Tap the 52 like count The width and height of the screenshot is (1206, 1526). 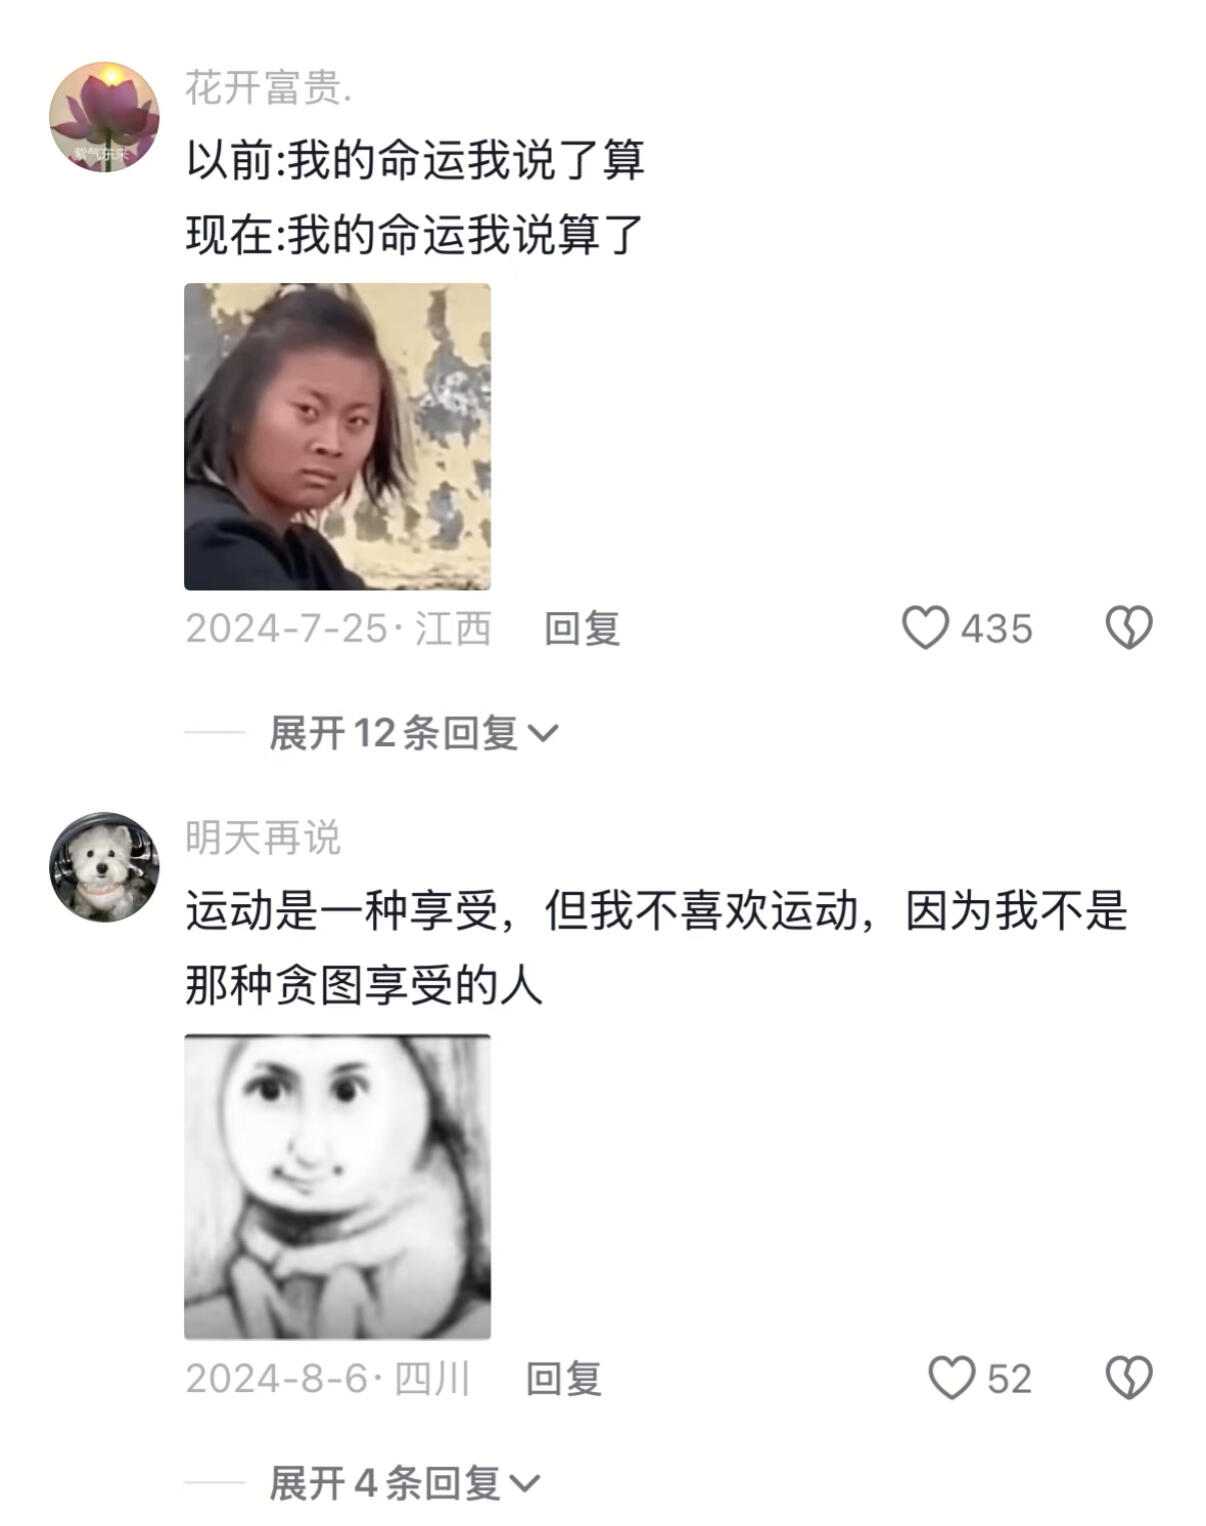click(x=1009, y=1379)
